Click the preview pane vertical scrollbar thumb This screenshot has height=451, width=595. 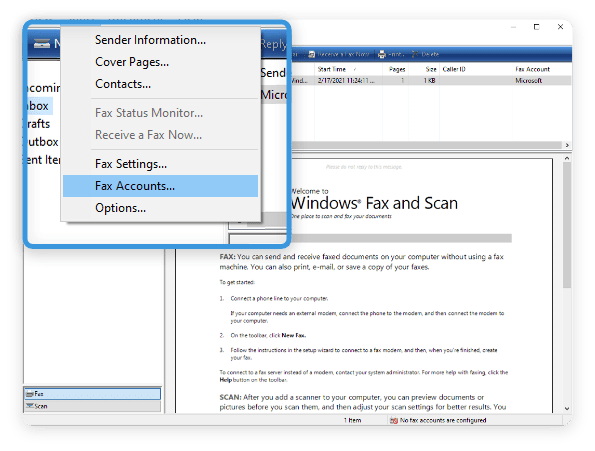[x=567, y=225]
